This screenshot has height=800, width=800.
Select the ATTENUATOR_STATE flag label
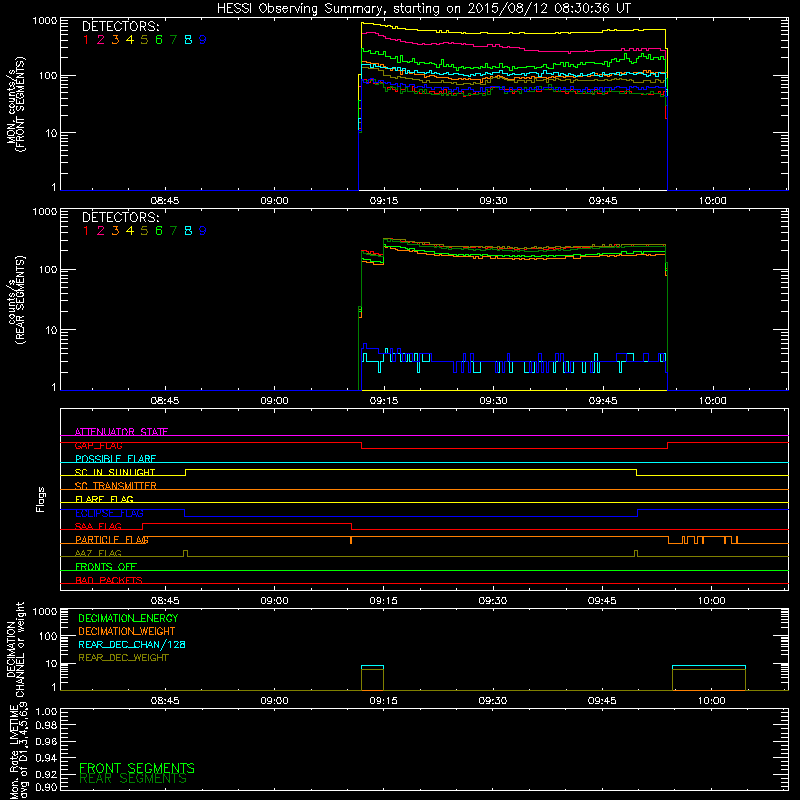tap(121, 432)
